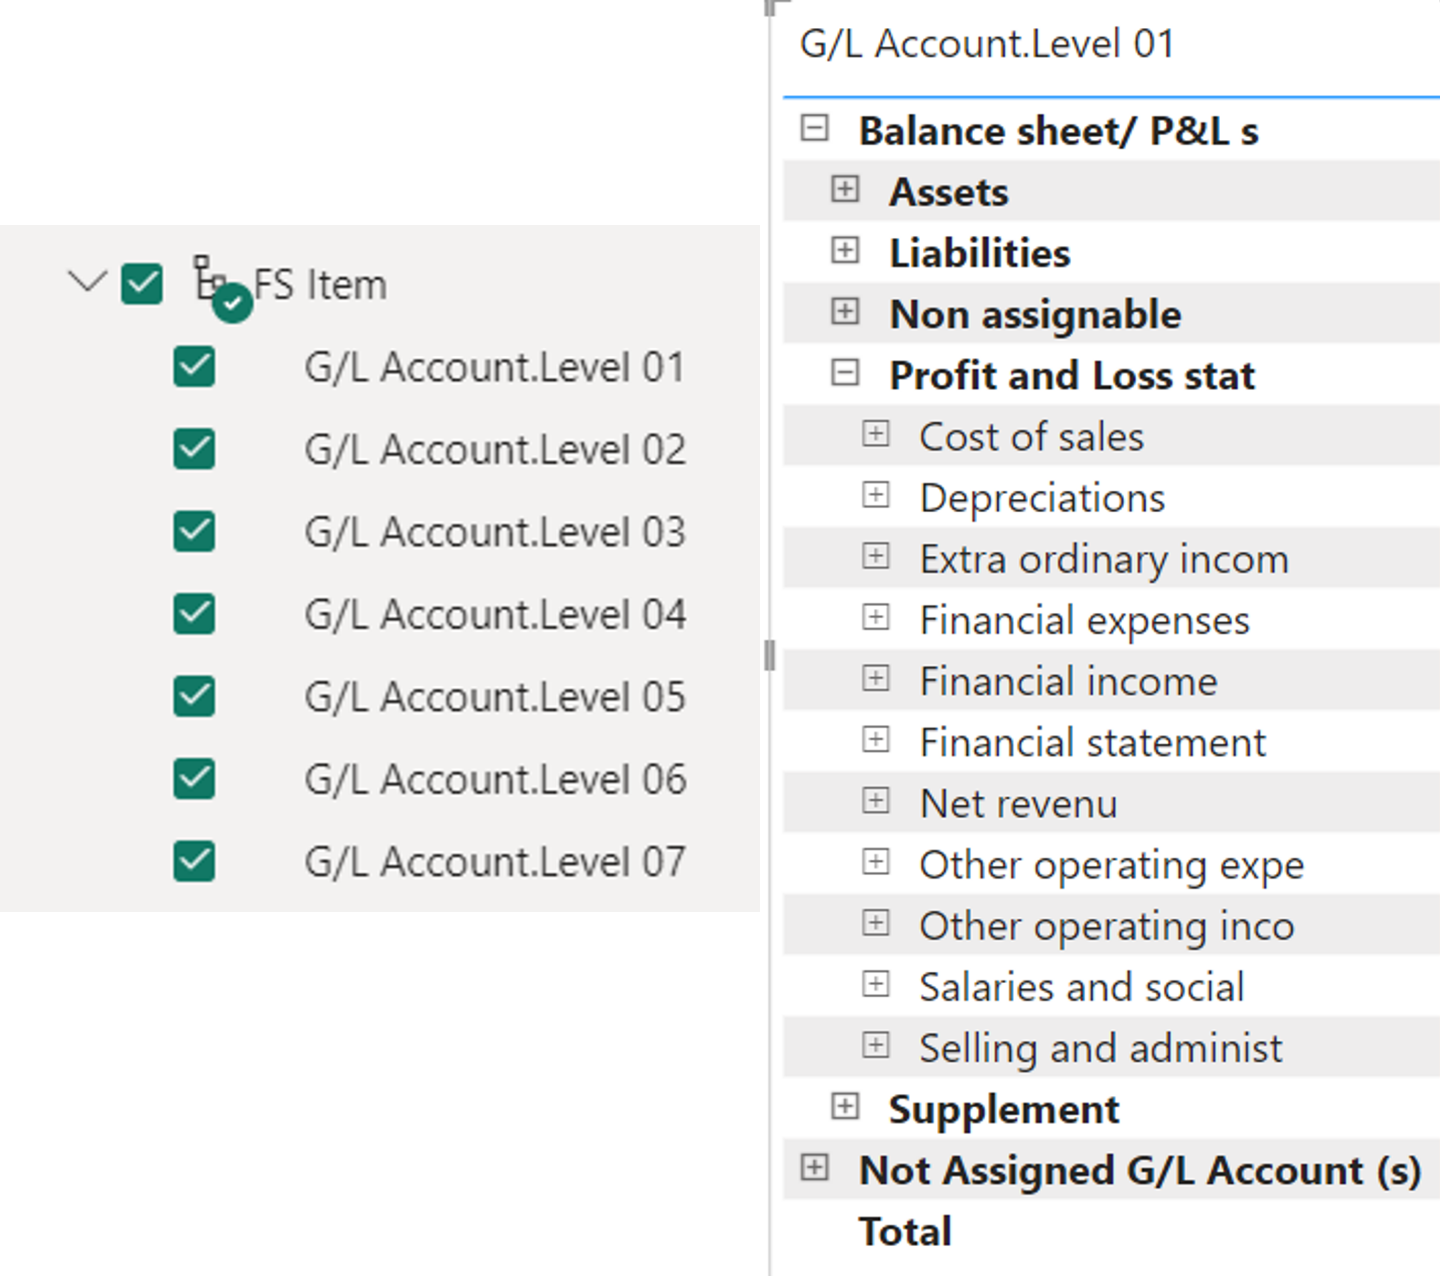Uncheck G/L Account.Level 06 checkbox
Image resolution: width=1440 pixels, height=1276 pixels.
point(194,779)
